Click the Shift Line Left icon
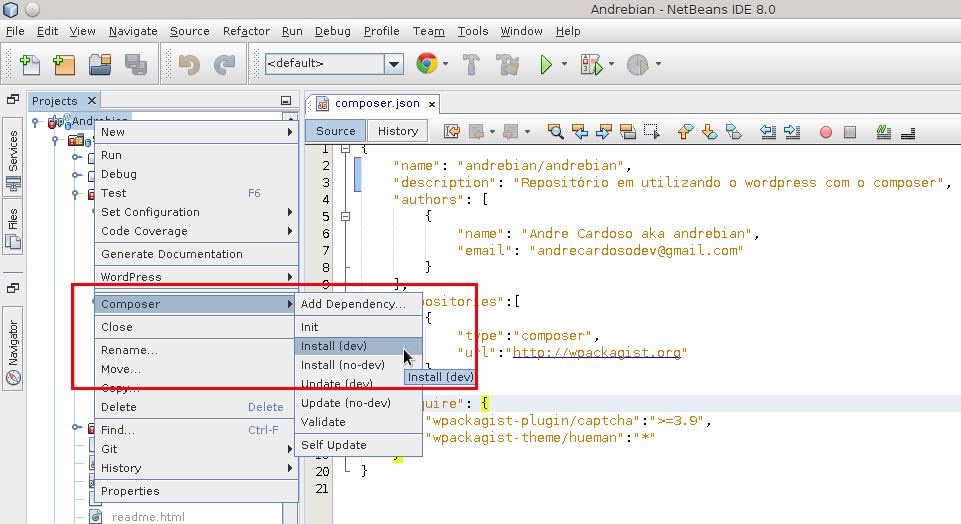This screenshot has height=524, width=961. point(767,131)
